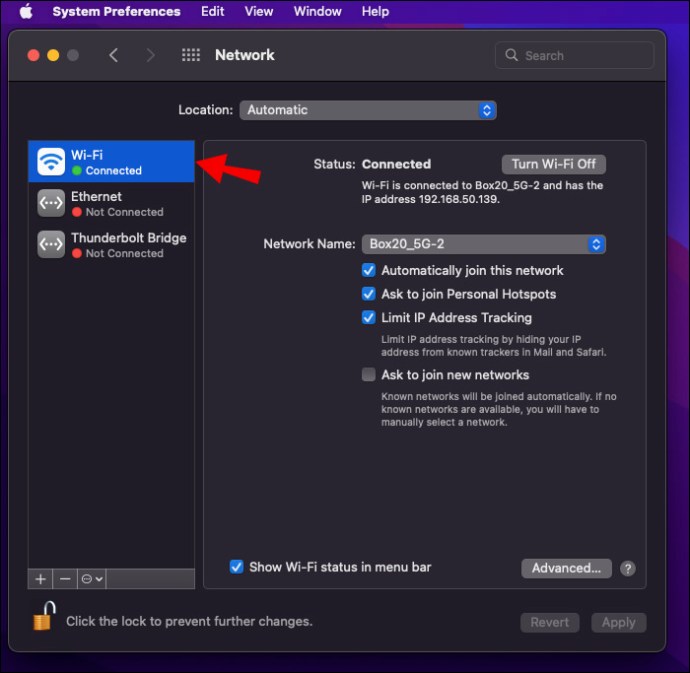Image resolution: width=690 pixels, height=673 pixels.
Task: Toggle Automatically join this network
Action: pyautogui.click(x=369, y=270)
